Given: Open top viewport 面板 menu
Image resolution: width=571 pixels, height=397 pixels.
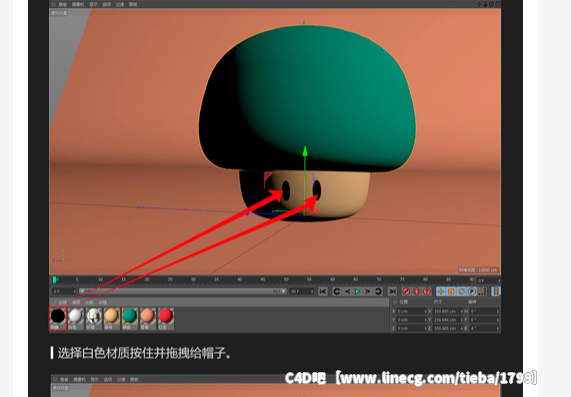Looking at the screenshot, I should (133, 4).
